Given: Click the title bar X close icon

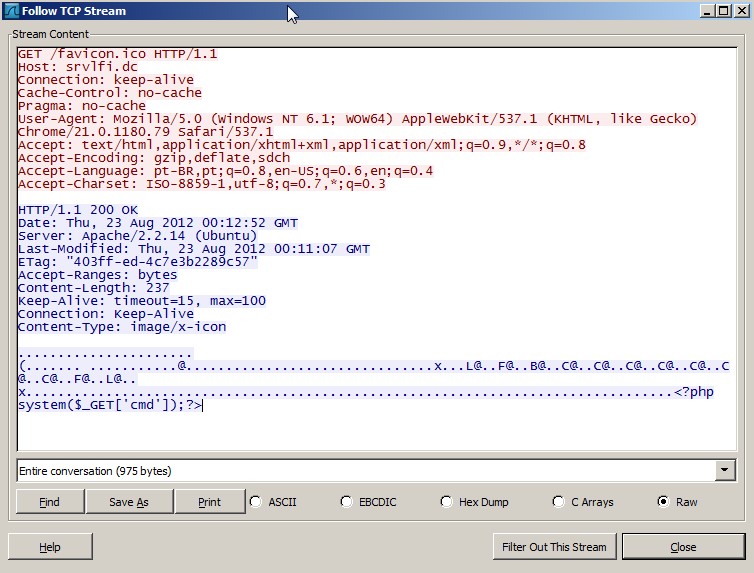Looking at the screenshot, I should [x=741, y=11].
